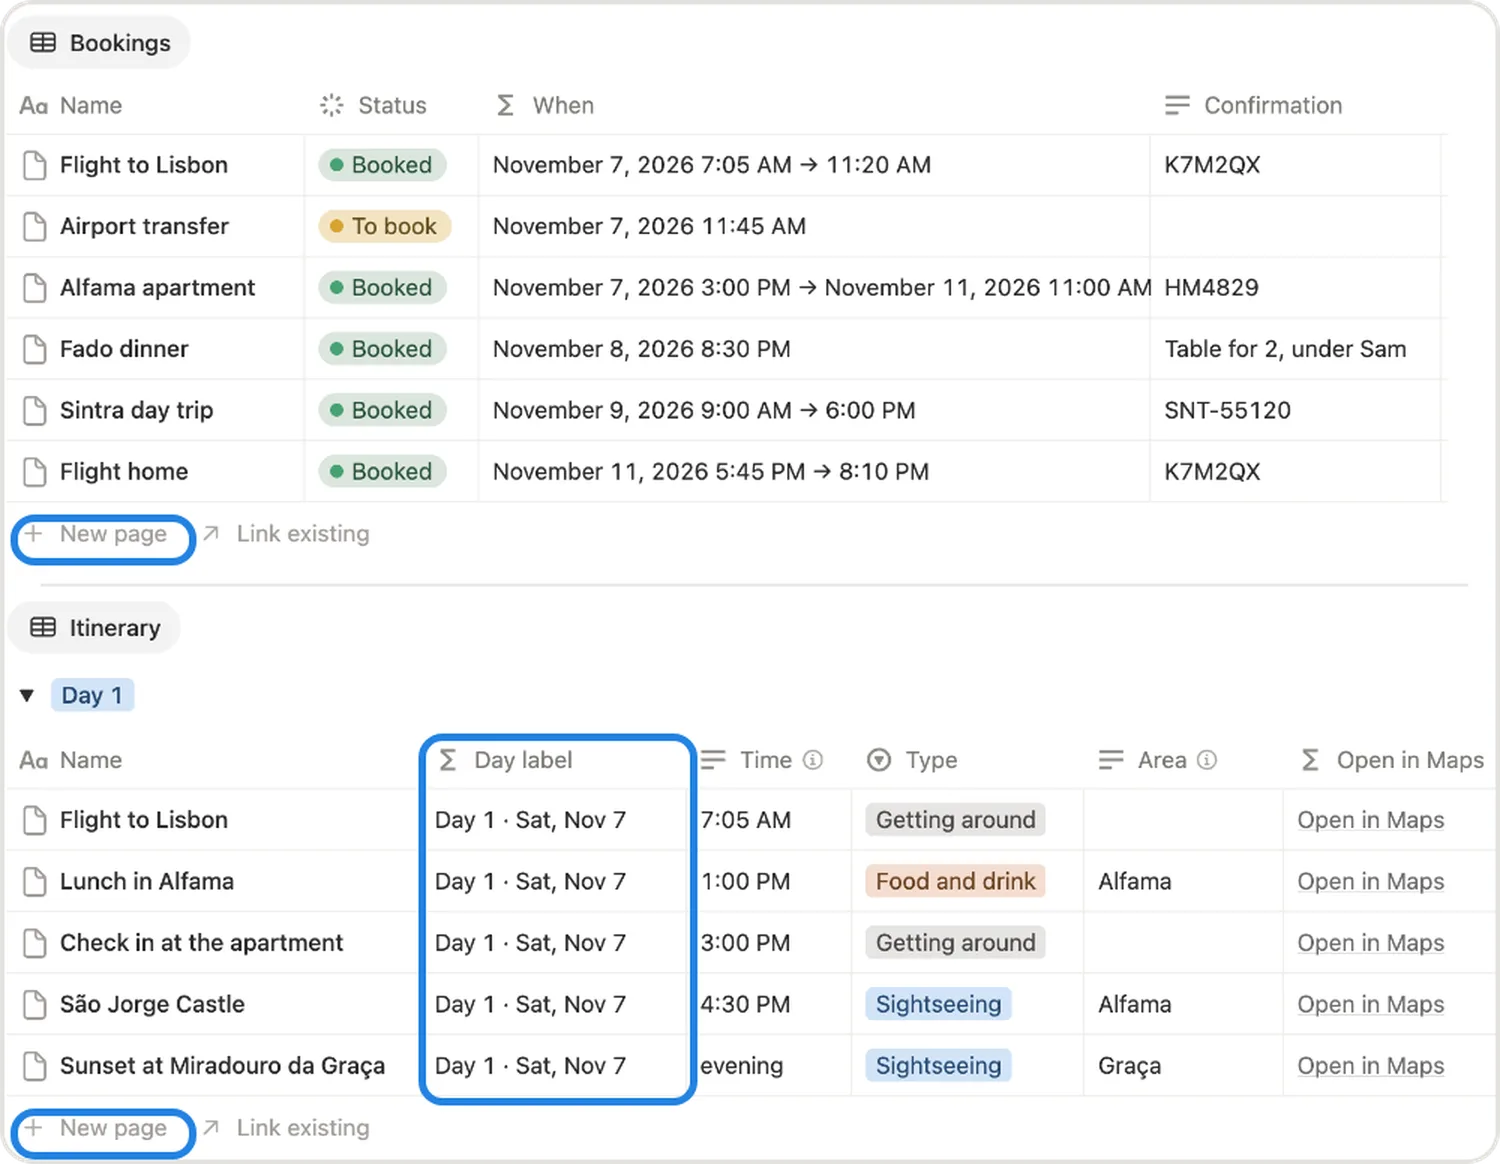Click the Food and drink type tag
This screenshot has width=1500, height=1164.
[x=955, y=882]
